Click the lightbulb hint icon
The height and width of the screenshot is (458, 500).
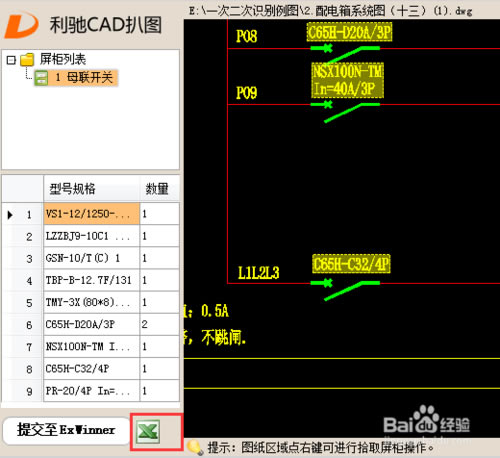(195, 448)
